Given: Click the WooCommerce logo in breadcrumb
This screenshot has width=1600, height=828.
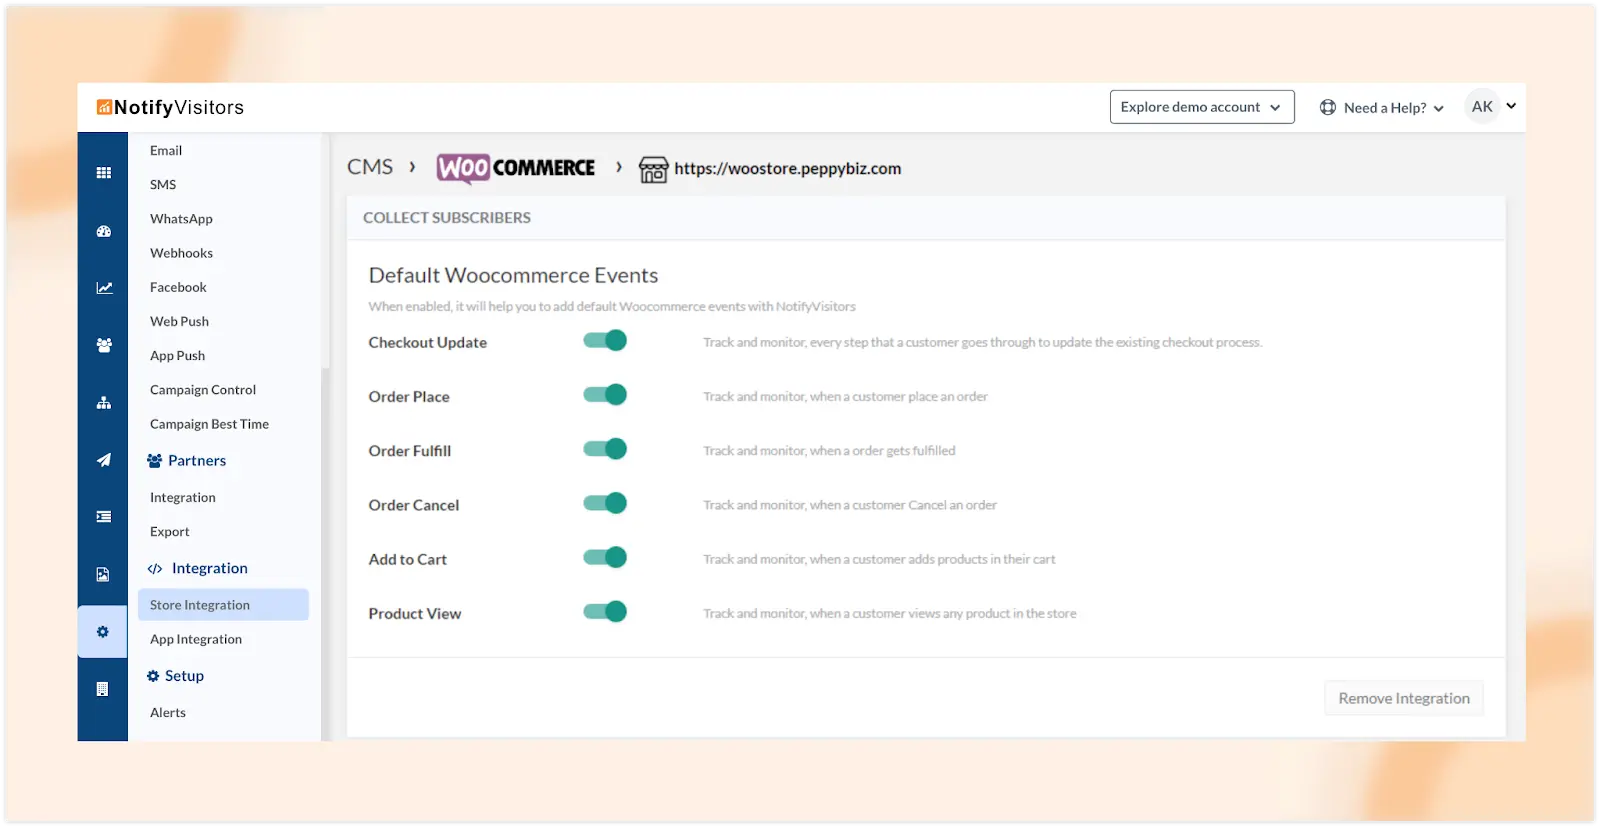Looking at the screenshot, I should [516, 168].
